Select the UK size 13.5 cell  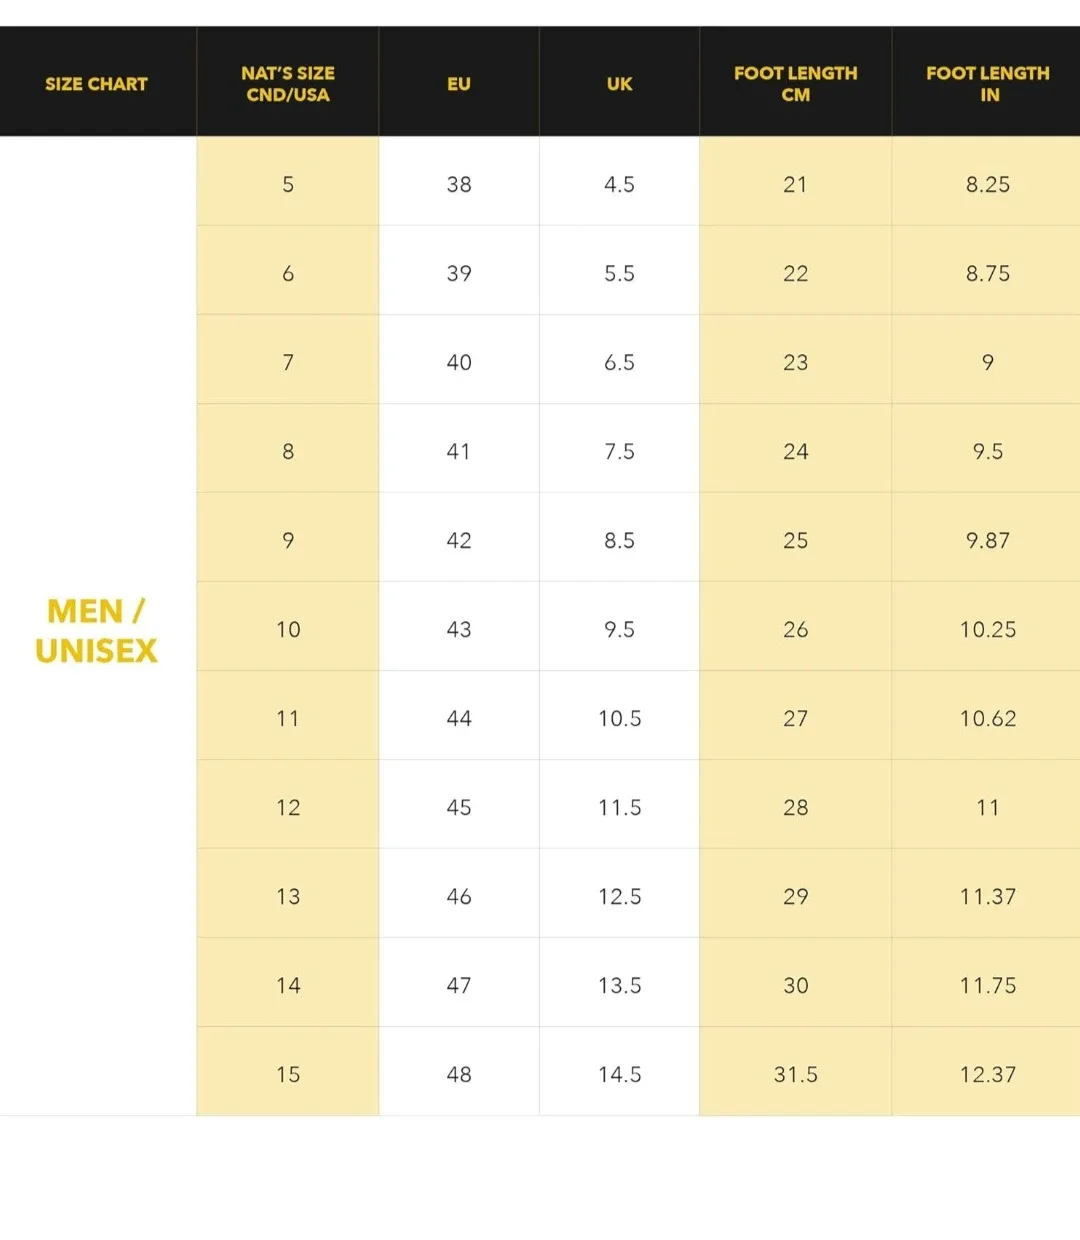tap(619, 985)
